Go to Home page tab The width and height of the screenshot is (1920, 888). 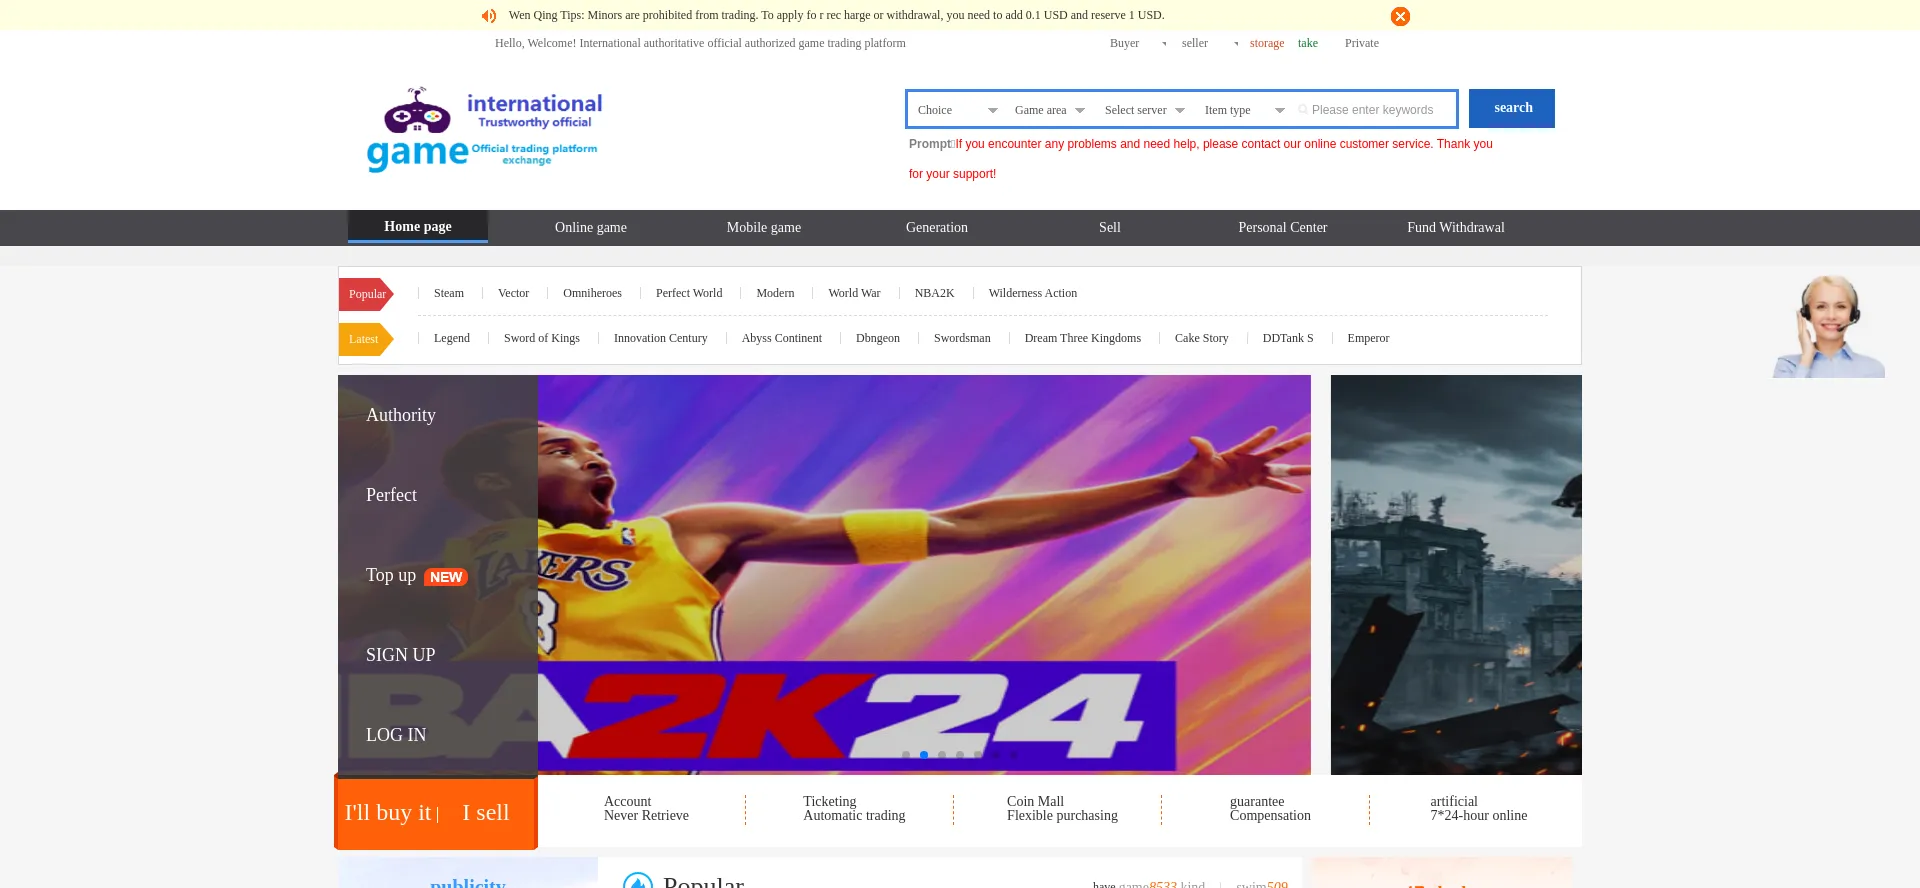coord(418,227)
